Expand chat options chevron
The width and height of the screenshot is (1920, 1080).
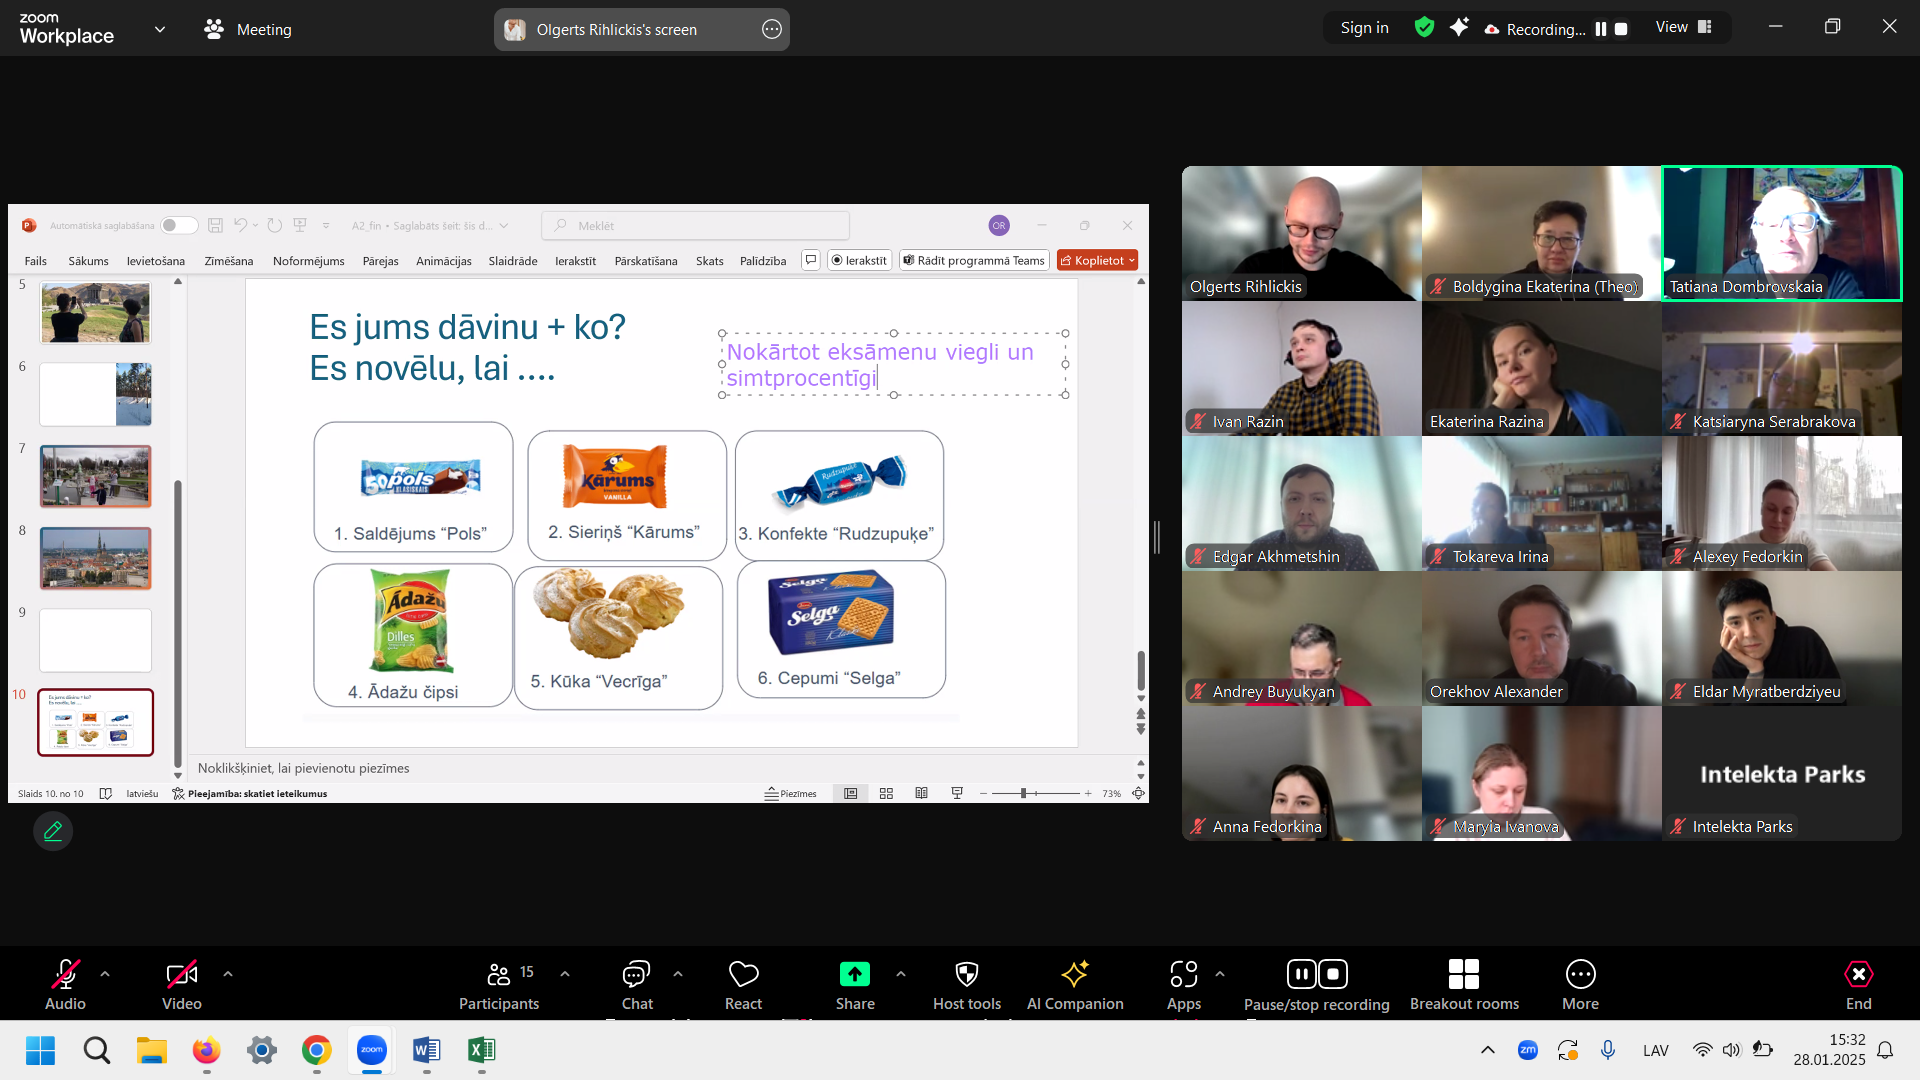(678, 974)
